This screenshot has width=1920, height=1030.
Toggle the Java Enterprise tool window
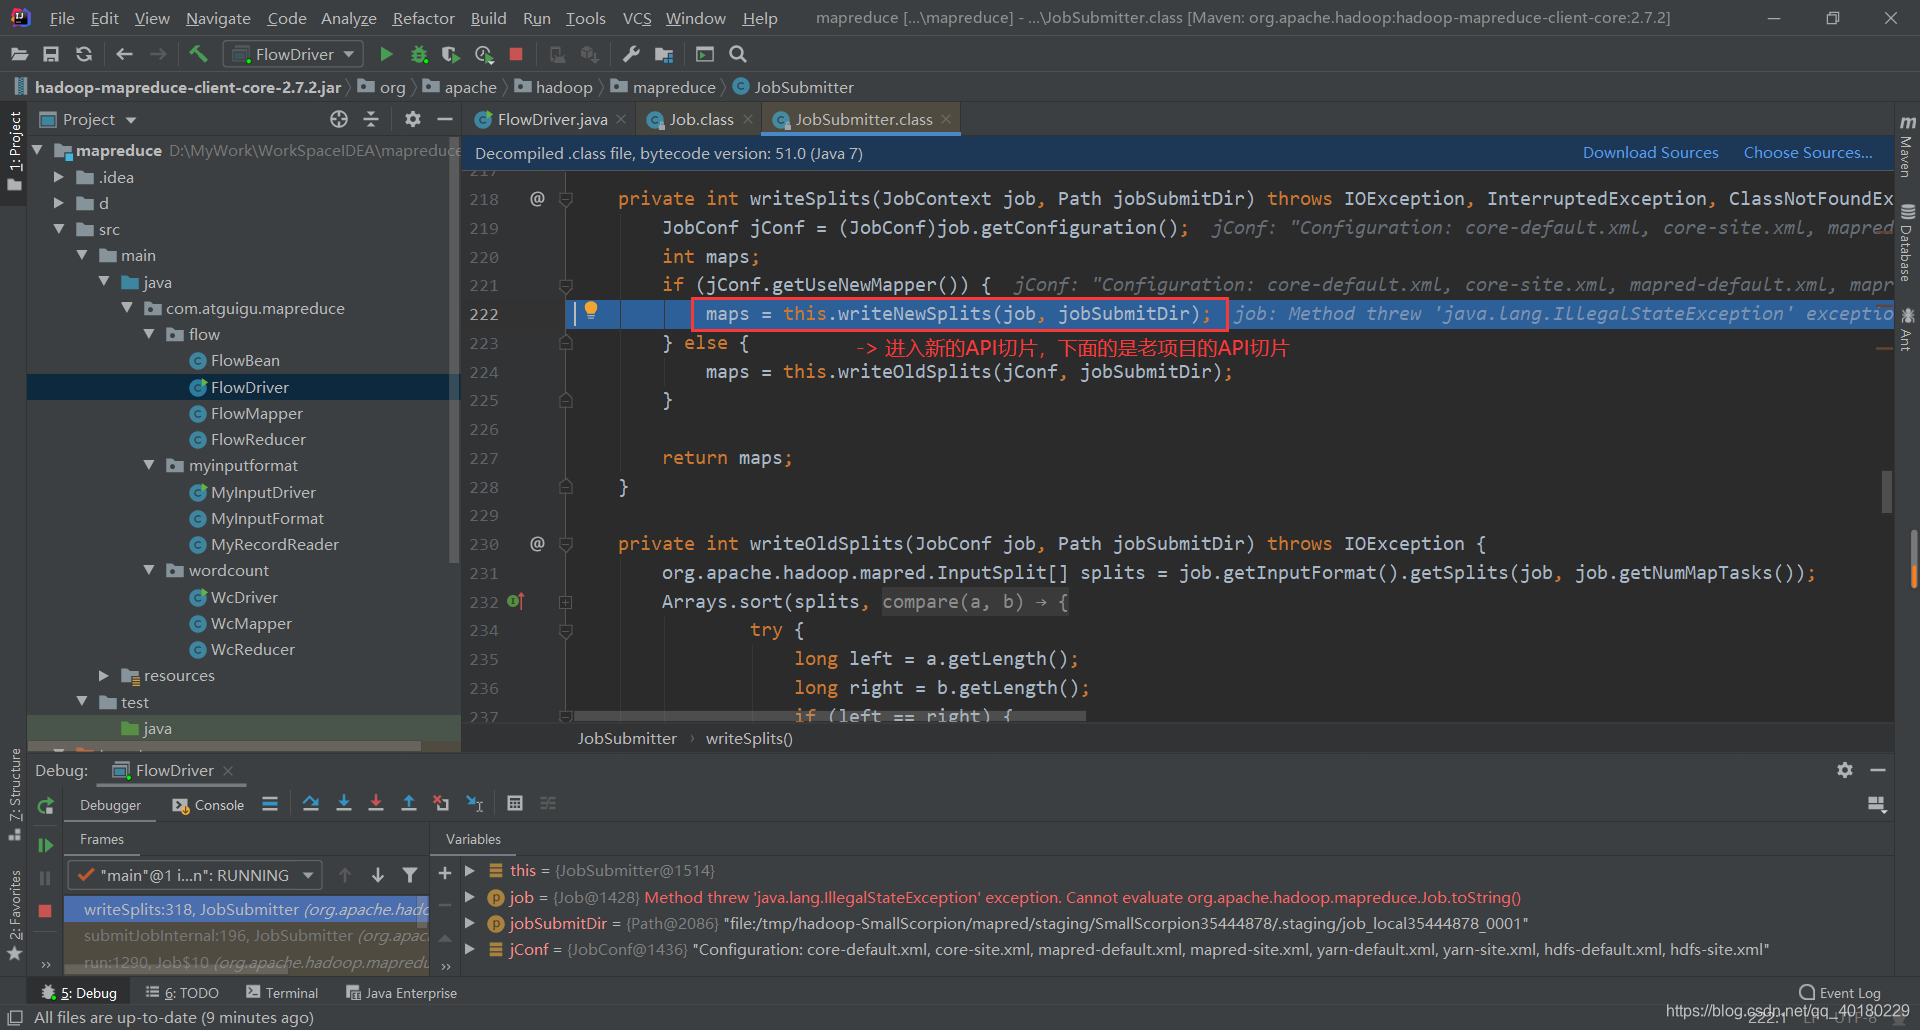click(x=401, y=993)
